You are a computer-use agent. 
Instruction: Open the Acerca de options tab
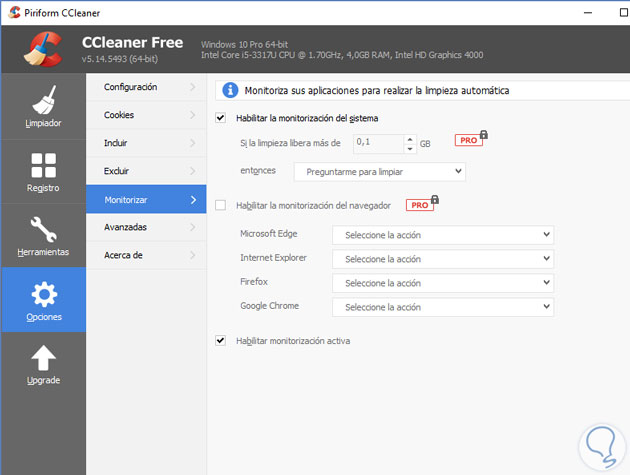(x=146, y=255)
